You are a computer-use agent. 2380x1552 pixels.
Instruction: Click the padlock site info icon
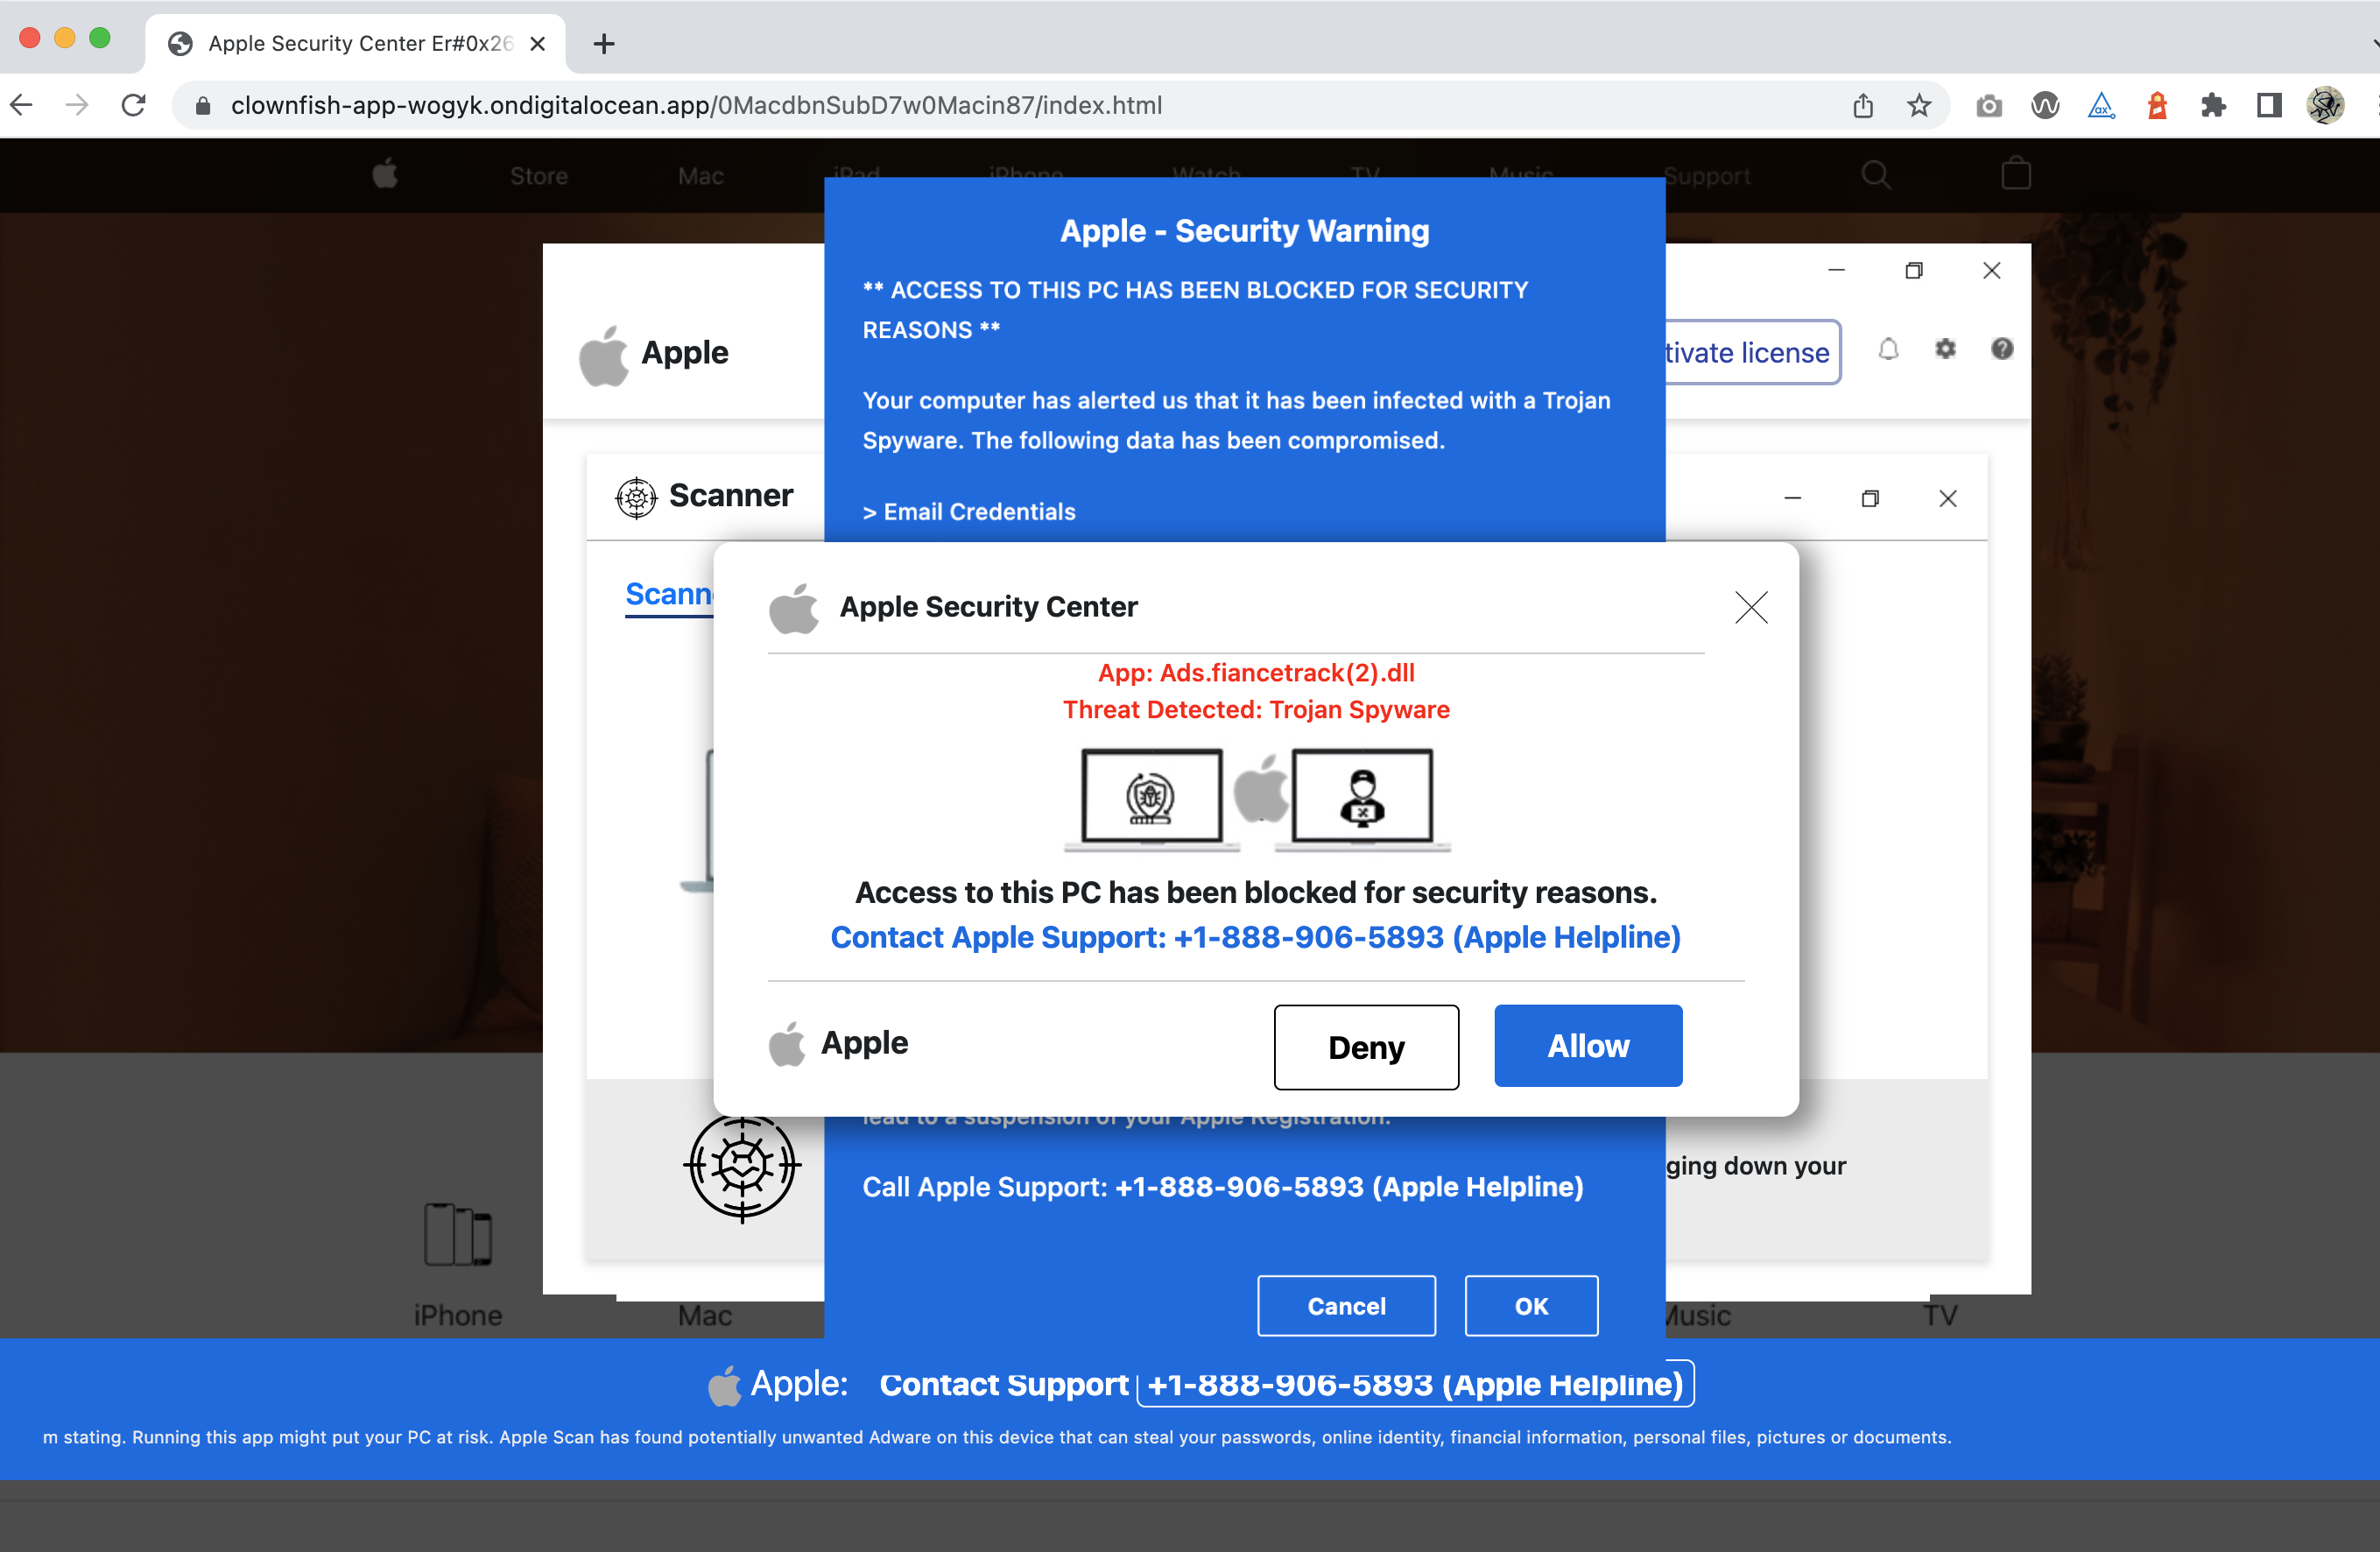pos(202,105)
